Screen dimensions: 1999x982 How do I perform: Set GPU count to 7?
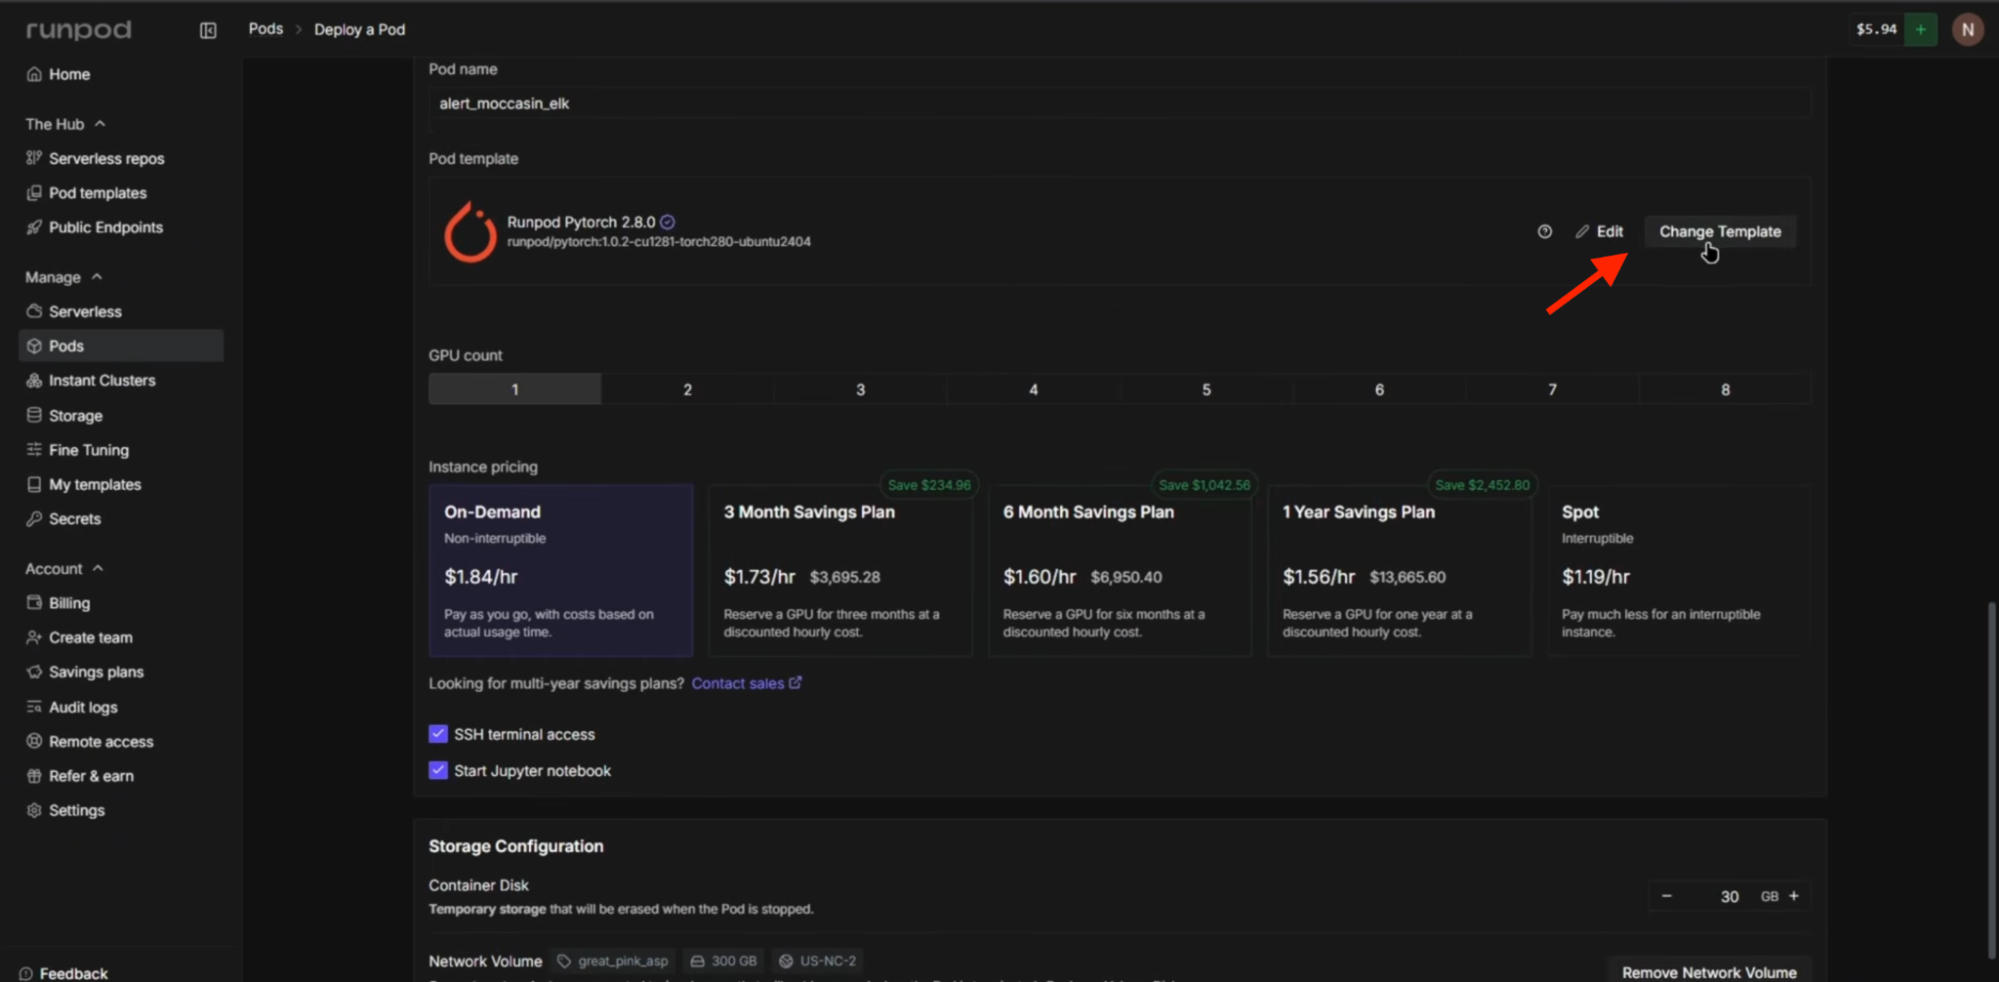(1552, 389)
